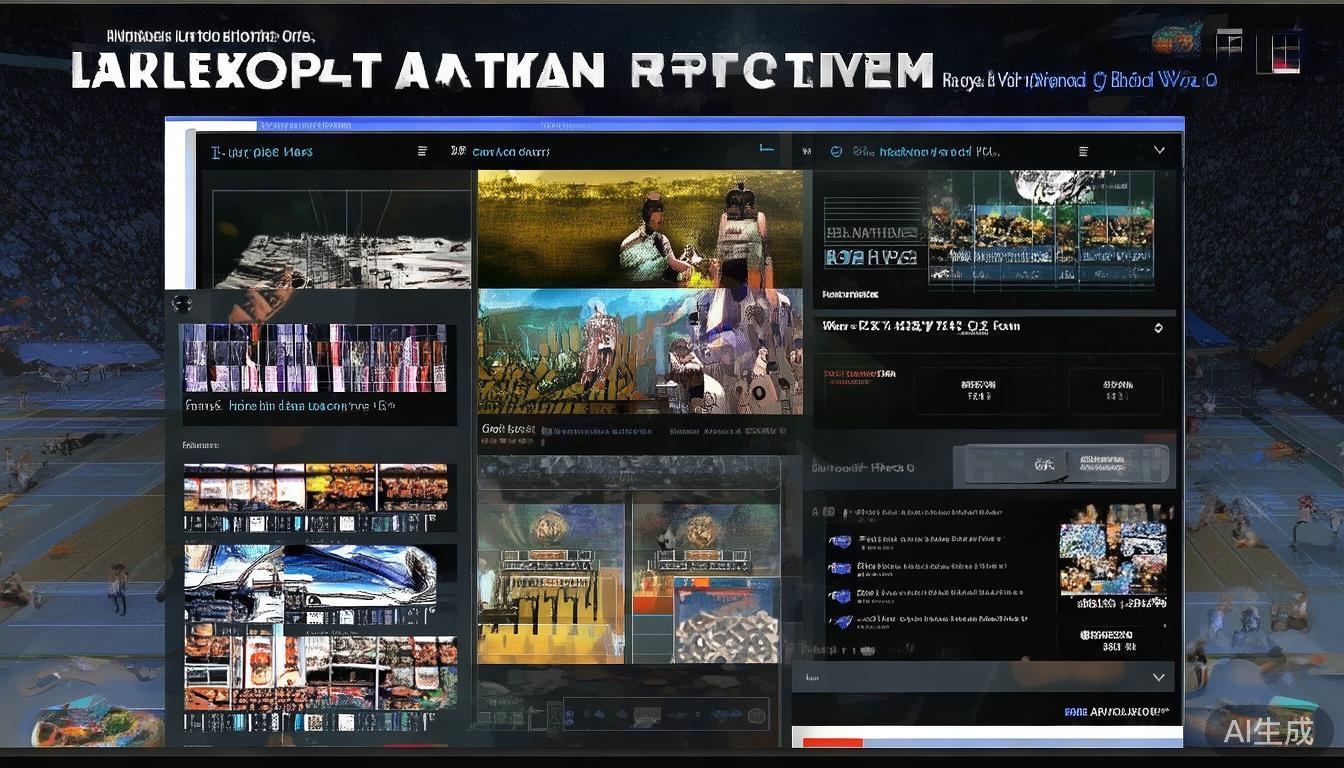Click the third blue list item icon
Screen dimensions: 1344x768
point(841,595)
